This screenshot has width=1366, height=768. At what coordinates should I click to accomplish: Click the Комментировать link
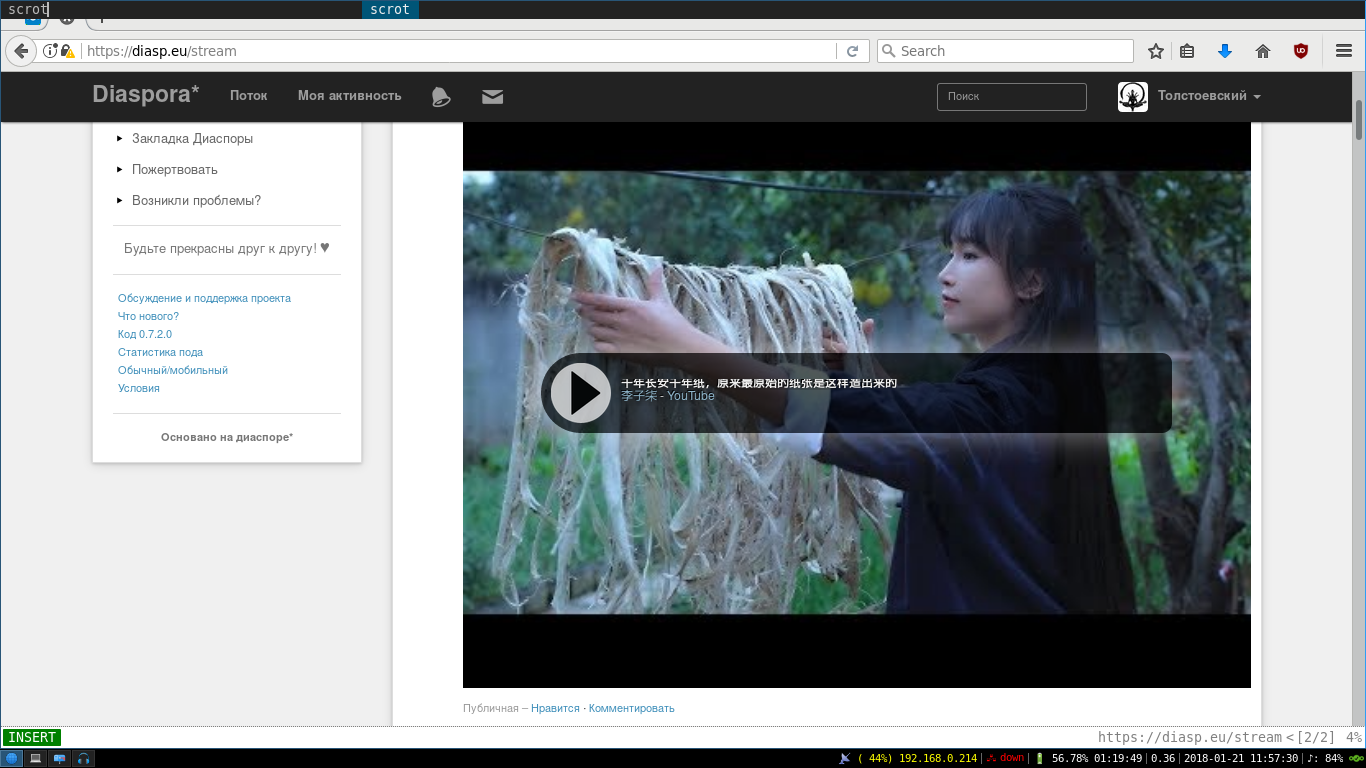(x=631, y=708)
